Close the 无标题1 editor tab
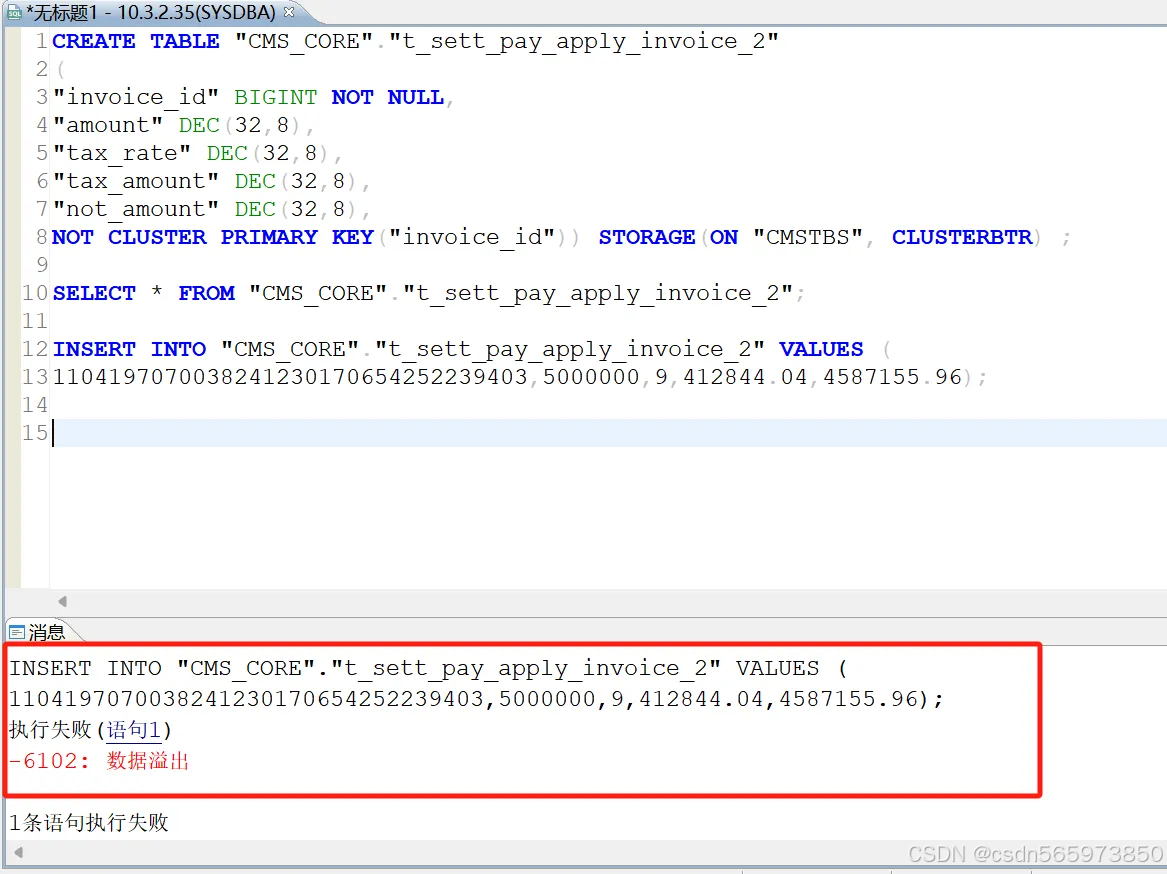 (x=289, y=12)
